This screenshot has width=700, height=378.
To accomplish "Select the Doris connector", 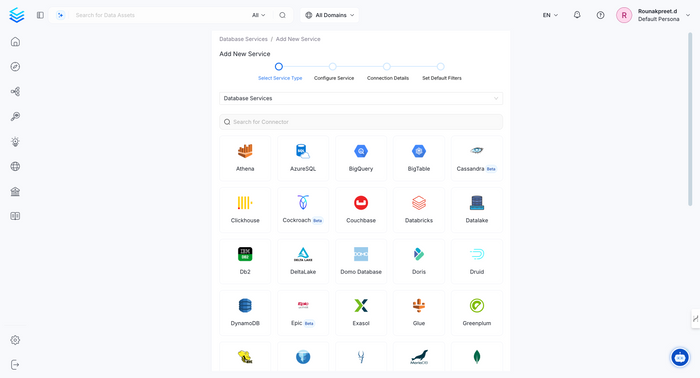I will [x=419, y=262].
